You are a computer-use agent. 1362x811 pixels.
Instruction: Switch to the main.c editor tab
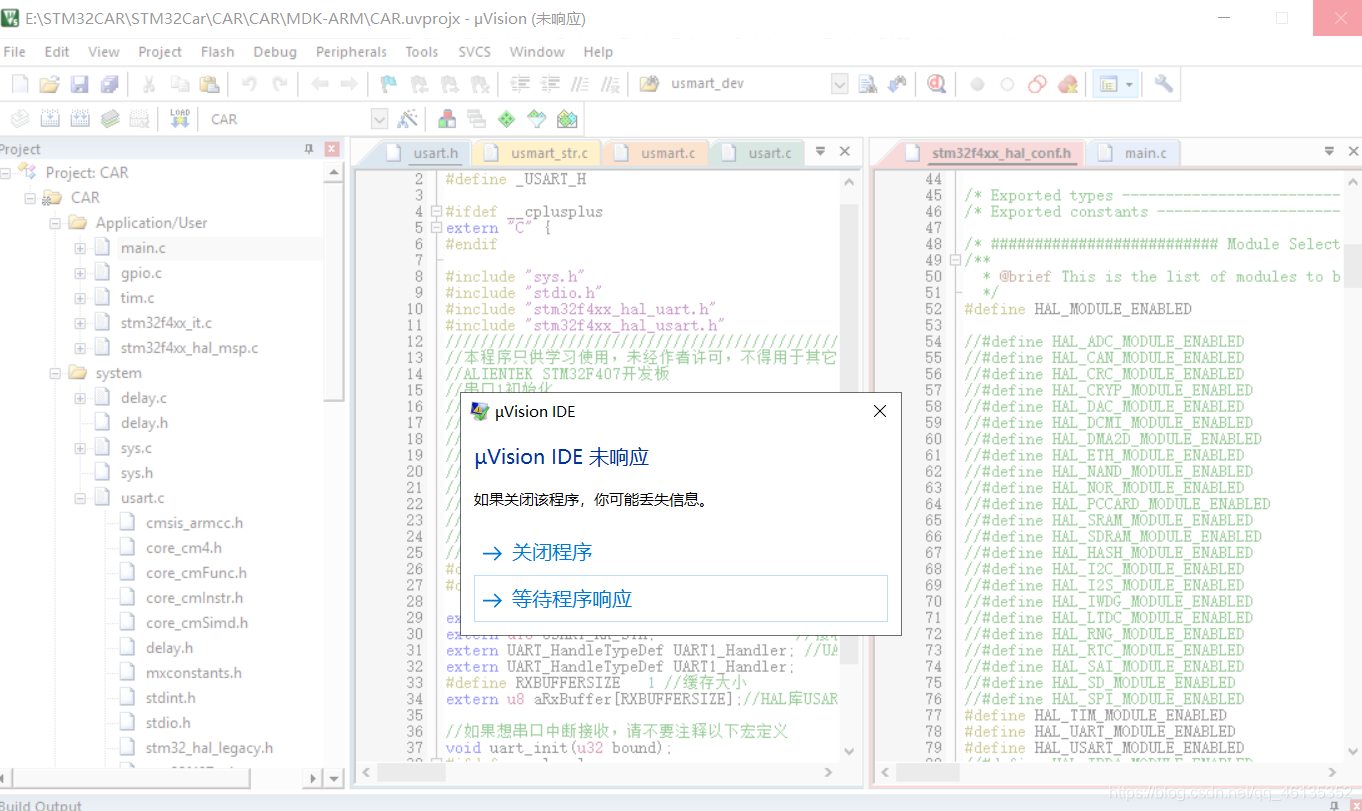pos(1135,153)
